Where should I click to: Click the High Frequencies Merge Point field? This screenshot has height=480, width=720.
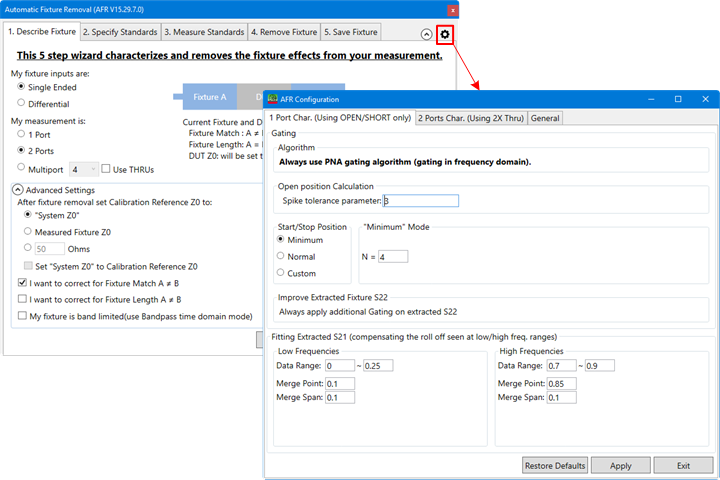568,383
